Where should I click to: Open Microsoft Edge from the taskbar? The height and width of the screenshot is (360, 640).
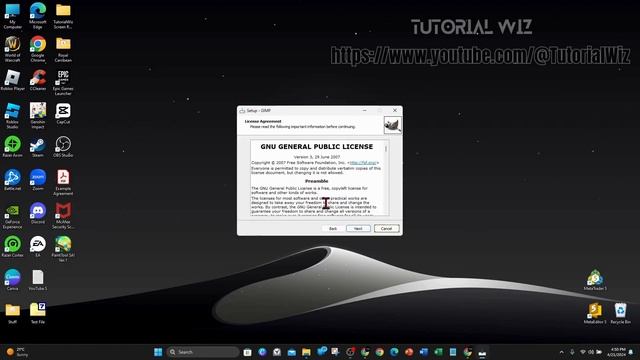pos(394,352)
